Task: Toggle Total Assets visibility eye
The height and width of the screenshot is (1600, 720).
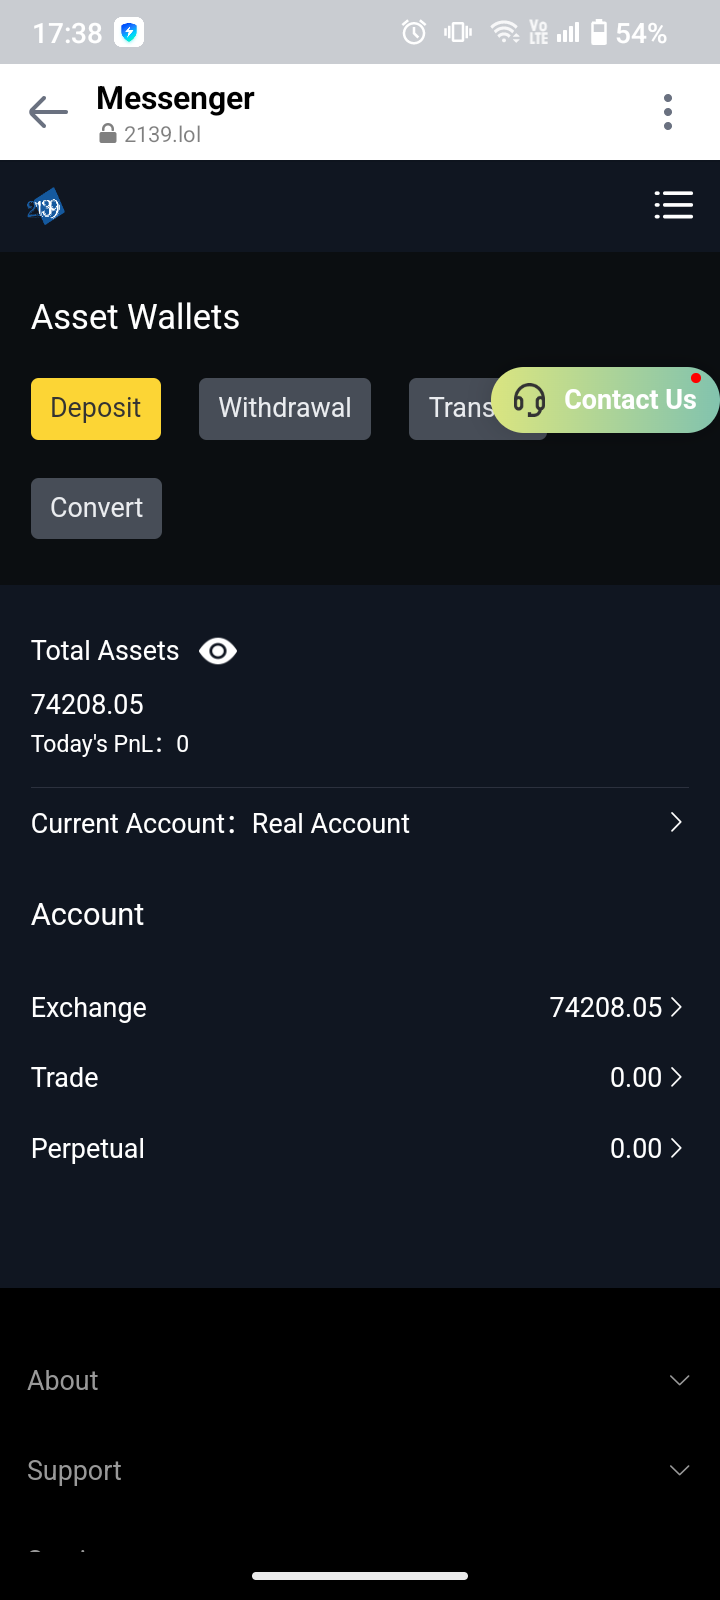Action: point(218,651)
